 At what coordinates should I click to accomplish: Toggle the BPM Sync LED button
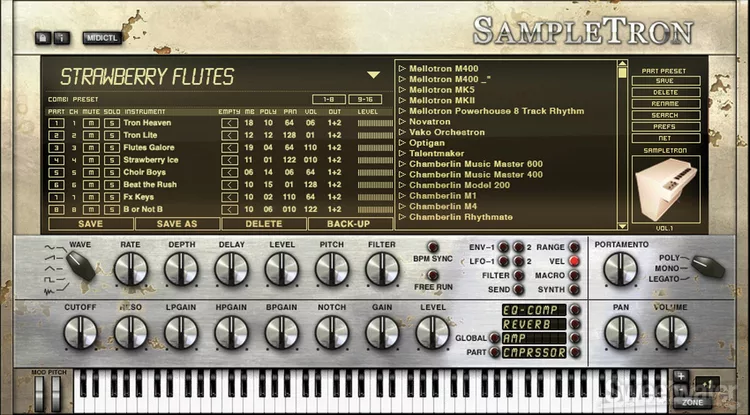click(433, 247)
